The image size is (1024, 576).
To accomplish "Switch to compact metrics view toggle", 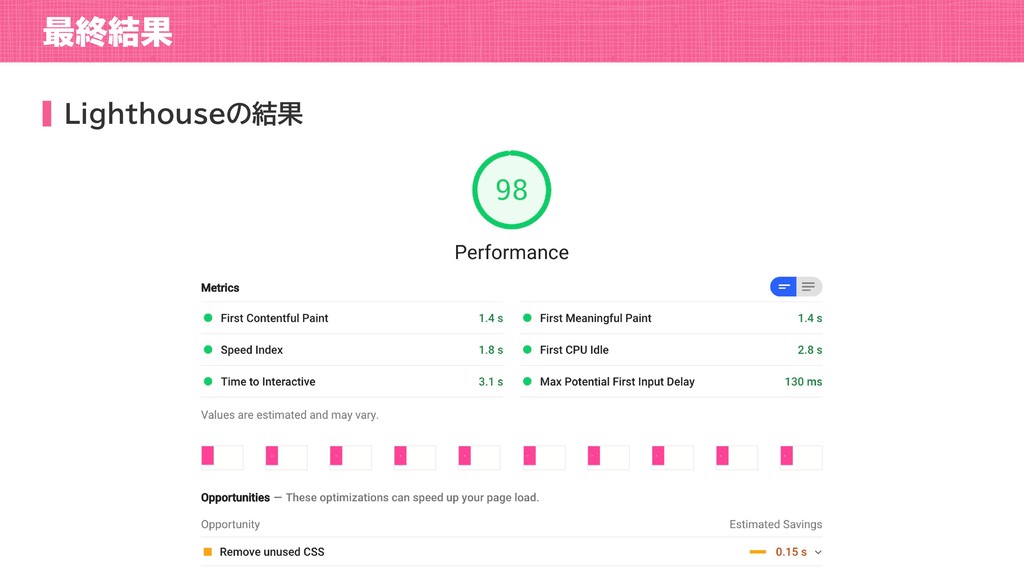I will click(x=783, y=287).
